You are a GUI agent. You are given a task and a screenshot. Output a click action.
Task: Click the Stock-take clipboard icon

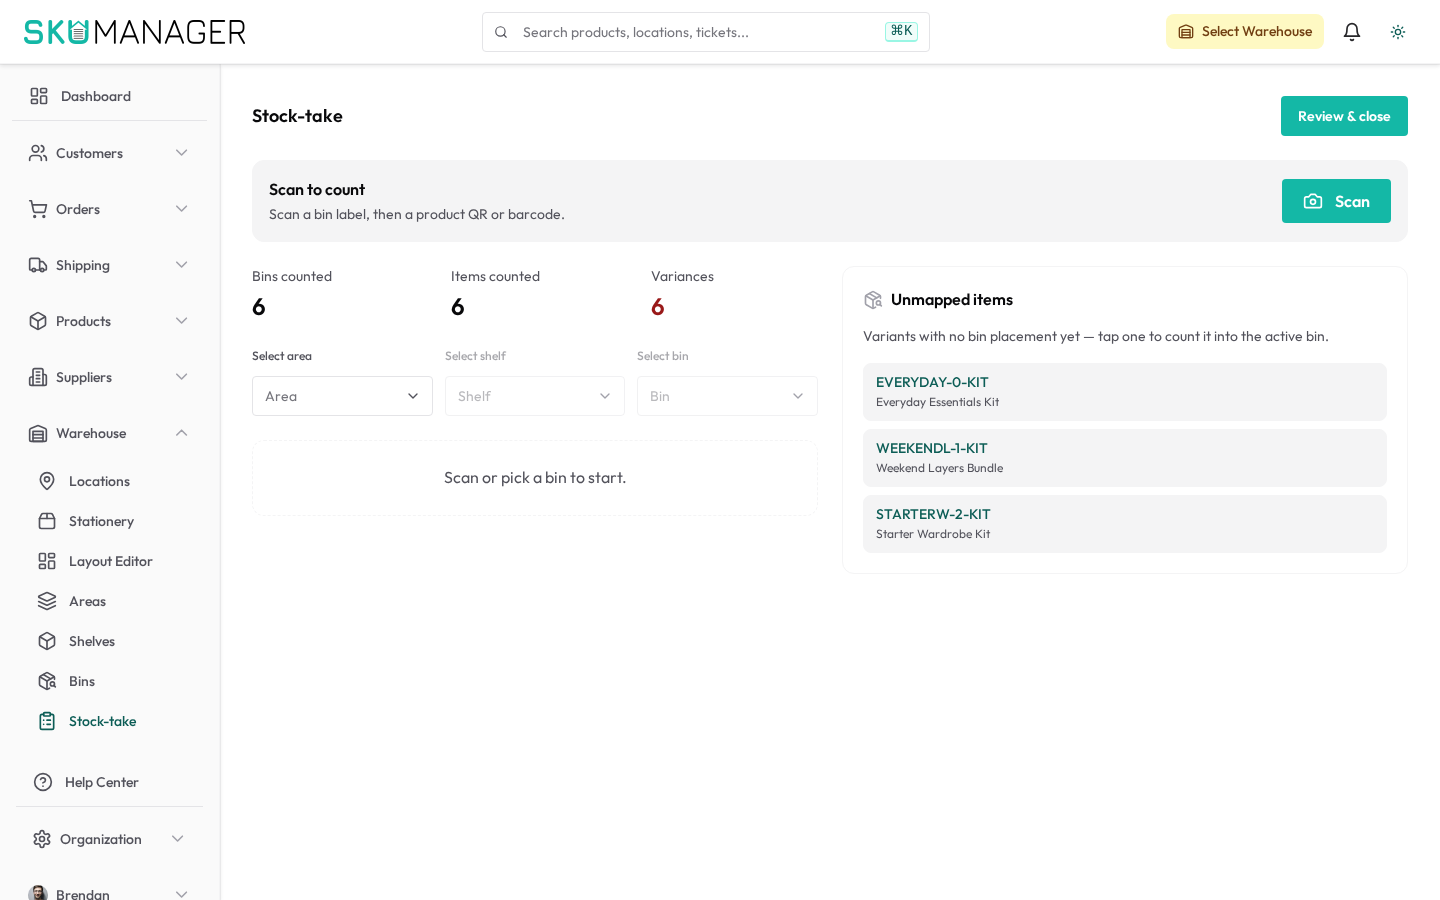click(x=47, y=721)
